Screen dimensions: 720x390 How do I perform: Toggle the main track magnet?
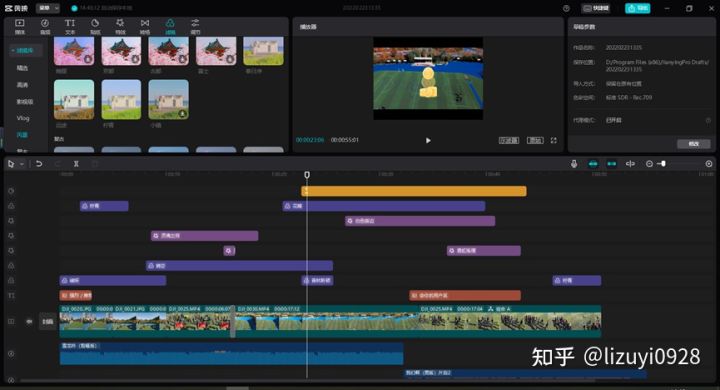[593, 164]
